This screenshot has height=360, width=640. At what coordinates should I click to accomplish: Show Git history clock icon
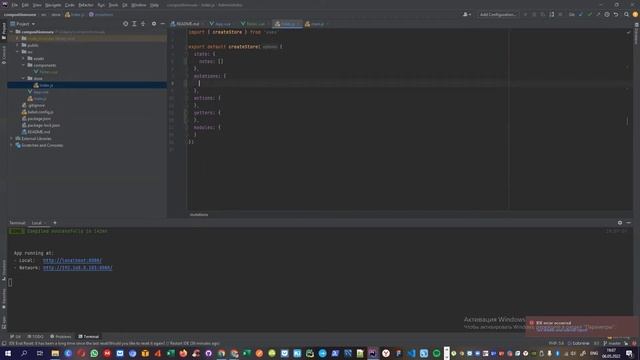[607, 14]
